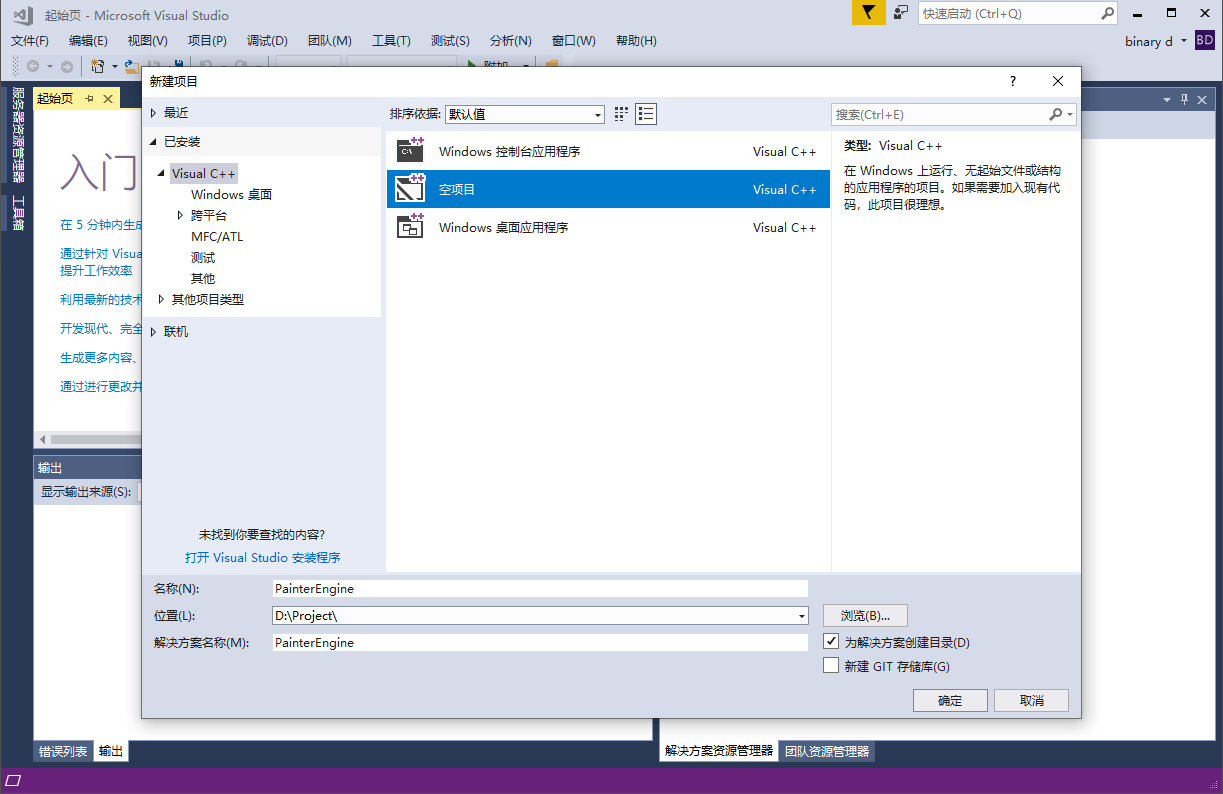Enable the new GIT repository checkbox
The width and height of the screenshot is (1223, 794).
point(831,665)
